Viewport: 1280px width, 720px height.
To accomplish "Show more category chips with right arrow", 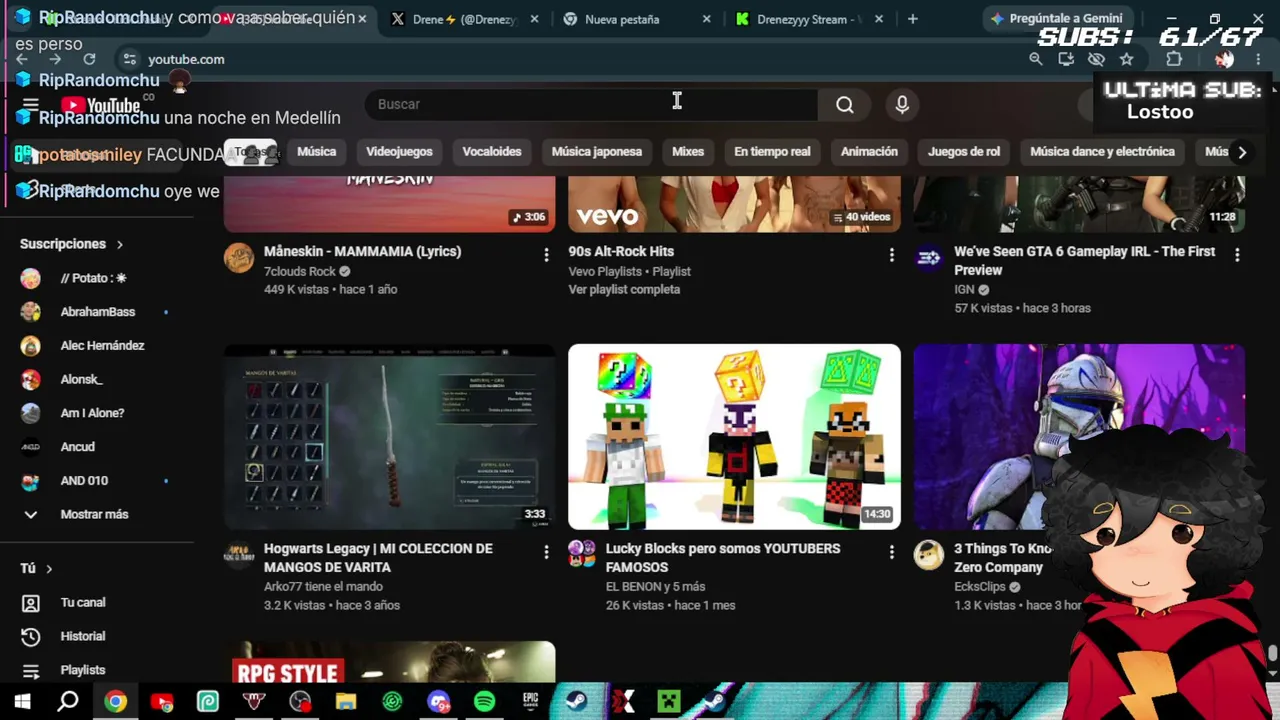I will (x=1242, y=152).
